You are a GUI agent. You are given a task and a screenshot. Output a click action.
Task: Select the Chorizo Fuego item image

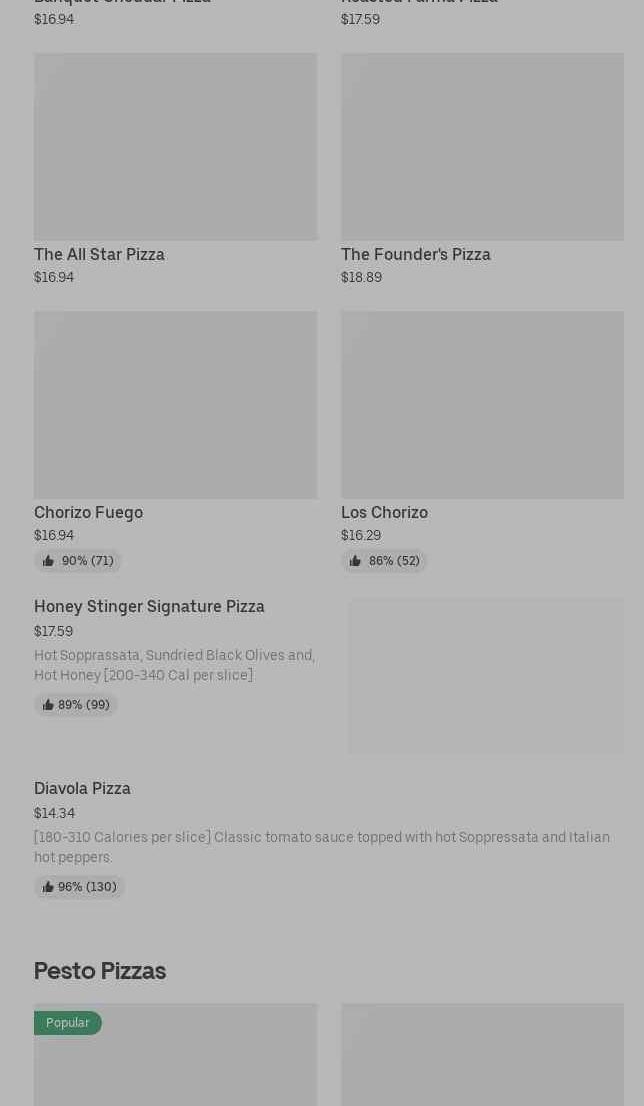click(x=175, y=405)
